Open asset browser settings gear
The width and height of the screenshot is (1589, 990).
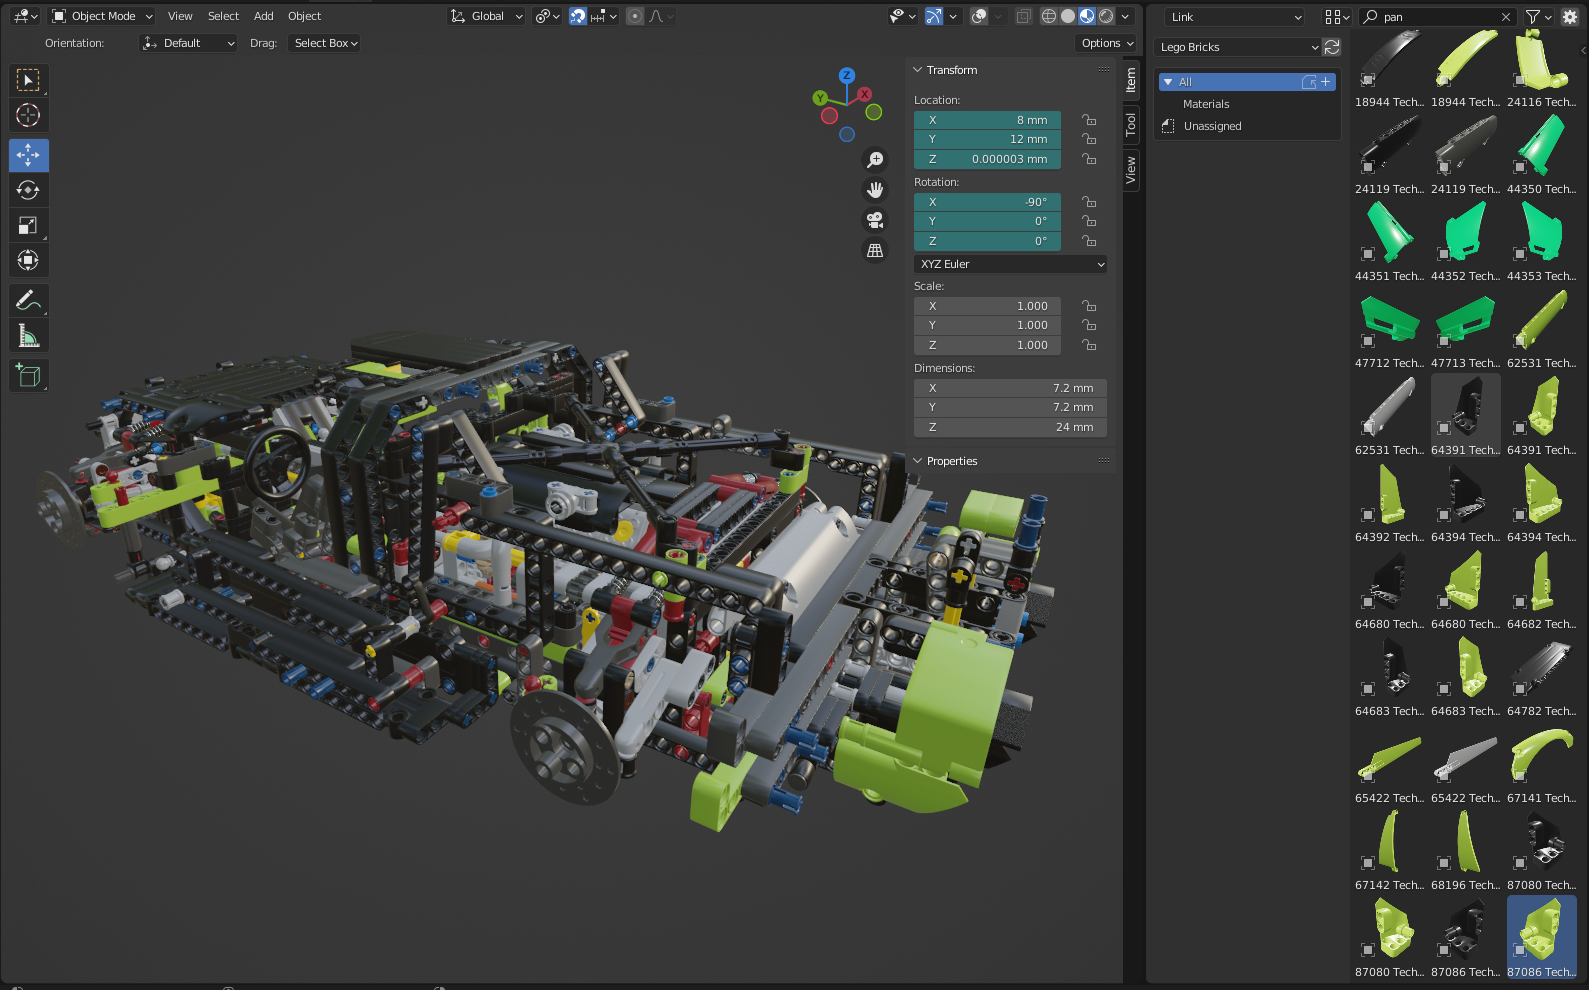(1569, 17)
